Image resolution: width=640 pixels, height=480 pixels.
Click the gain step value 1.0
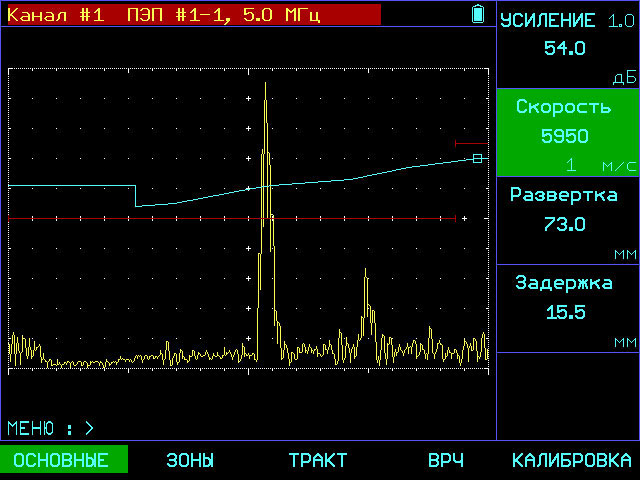click(621, 21)
